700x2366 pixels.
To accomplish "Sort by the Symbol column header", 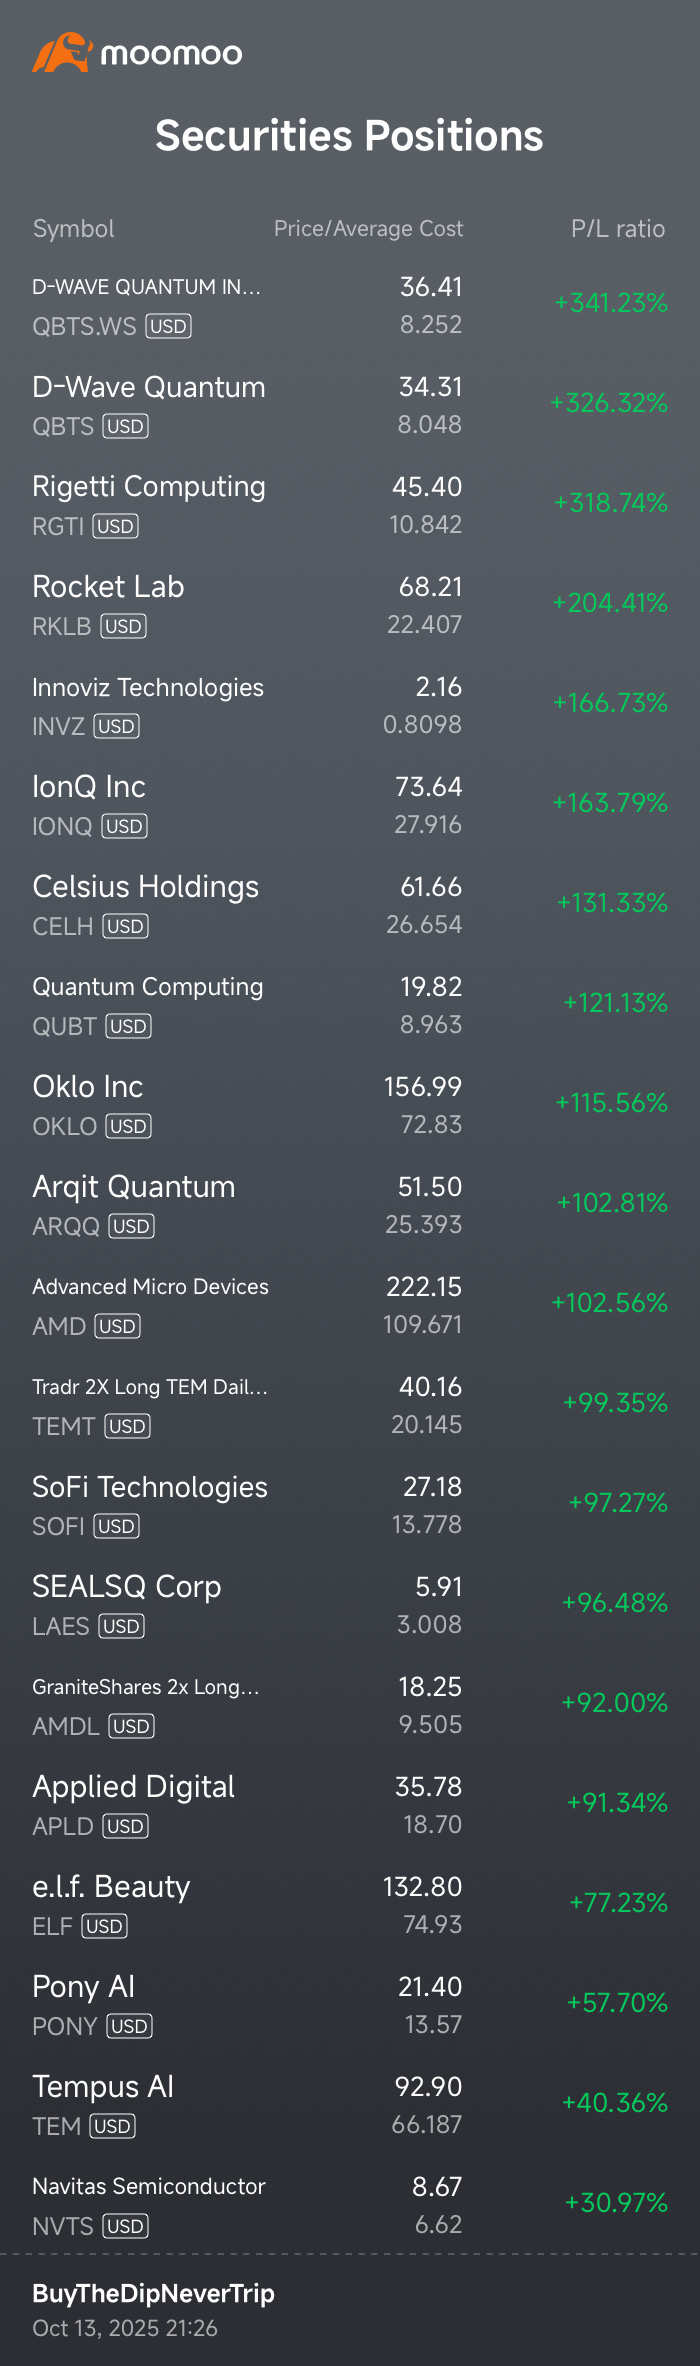I will click(x=73, y=229).
